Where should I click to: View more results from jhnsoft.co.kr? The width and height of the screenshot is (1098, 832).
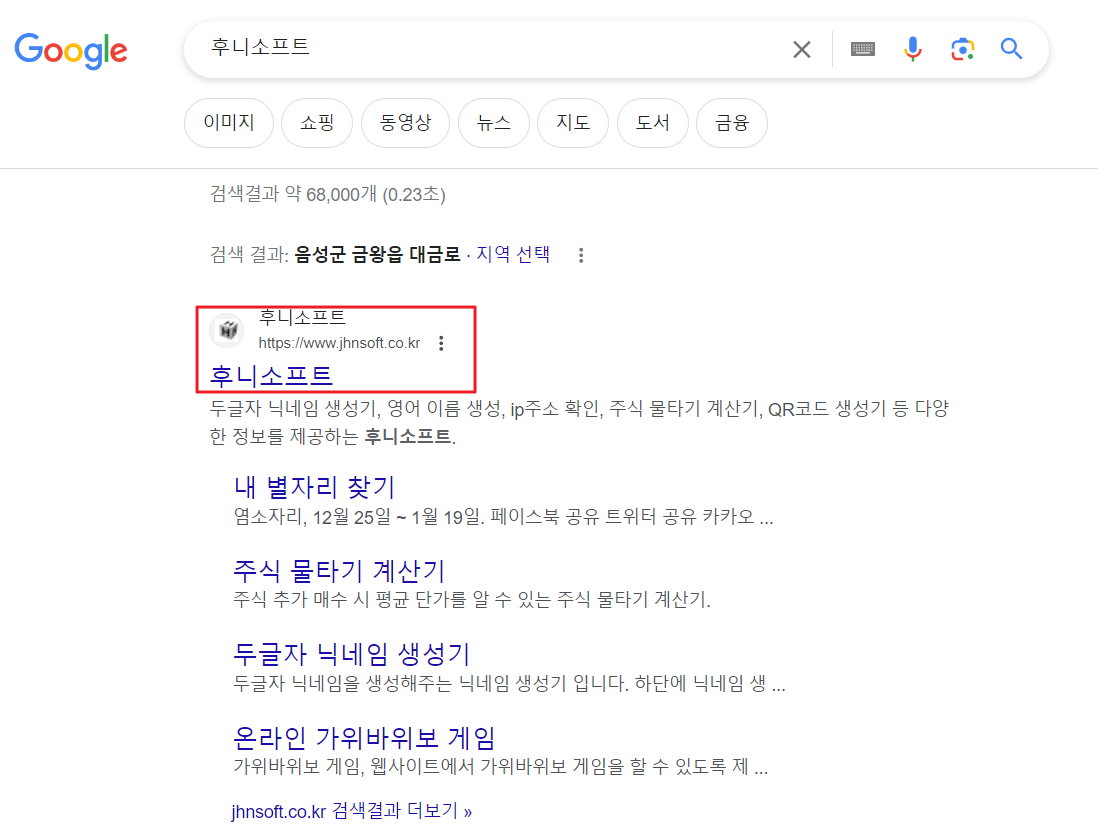tap(352, 811)
